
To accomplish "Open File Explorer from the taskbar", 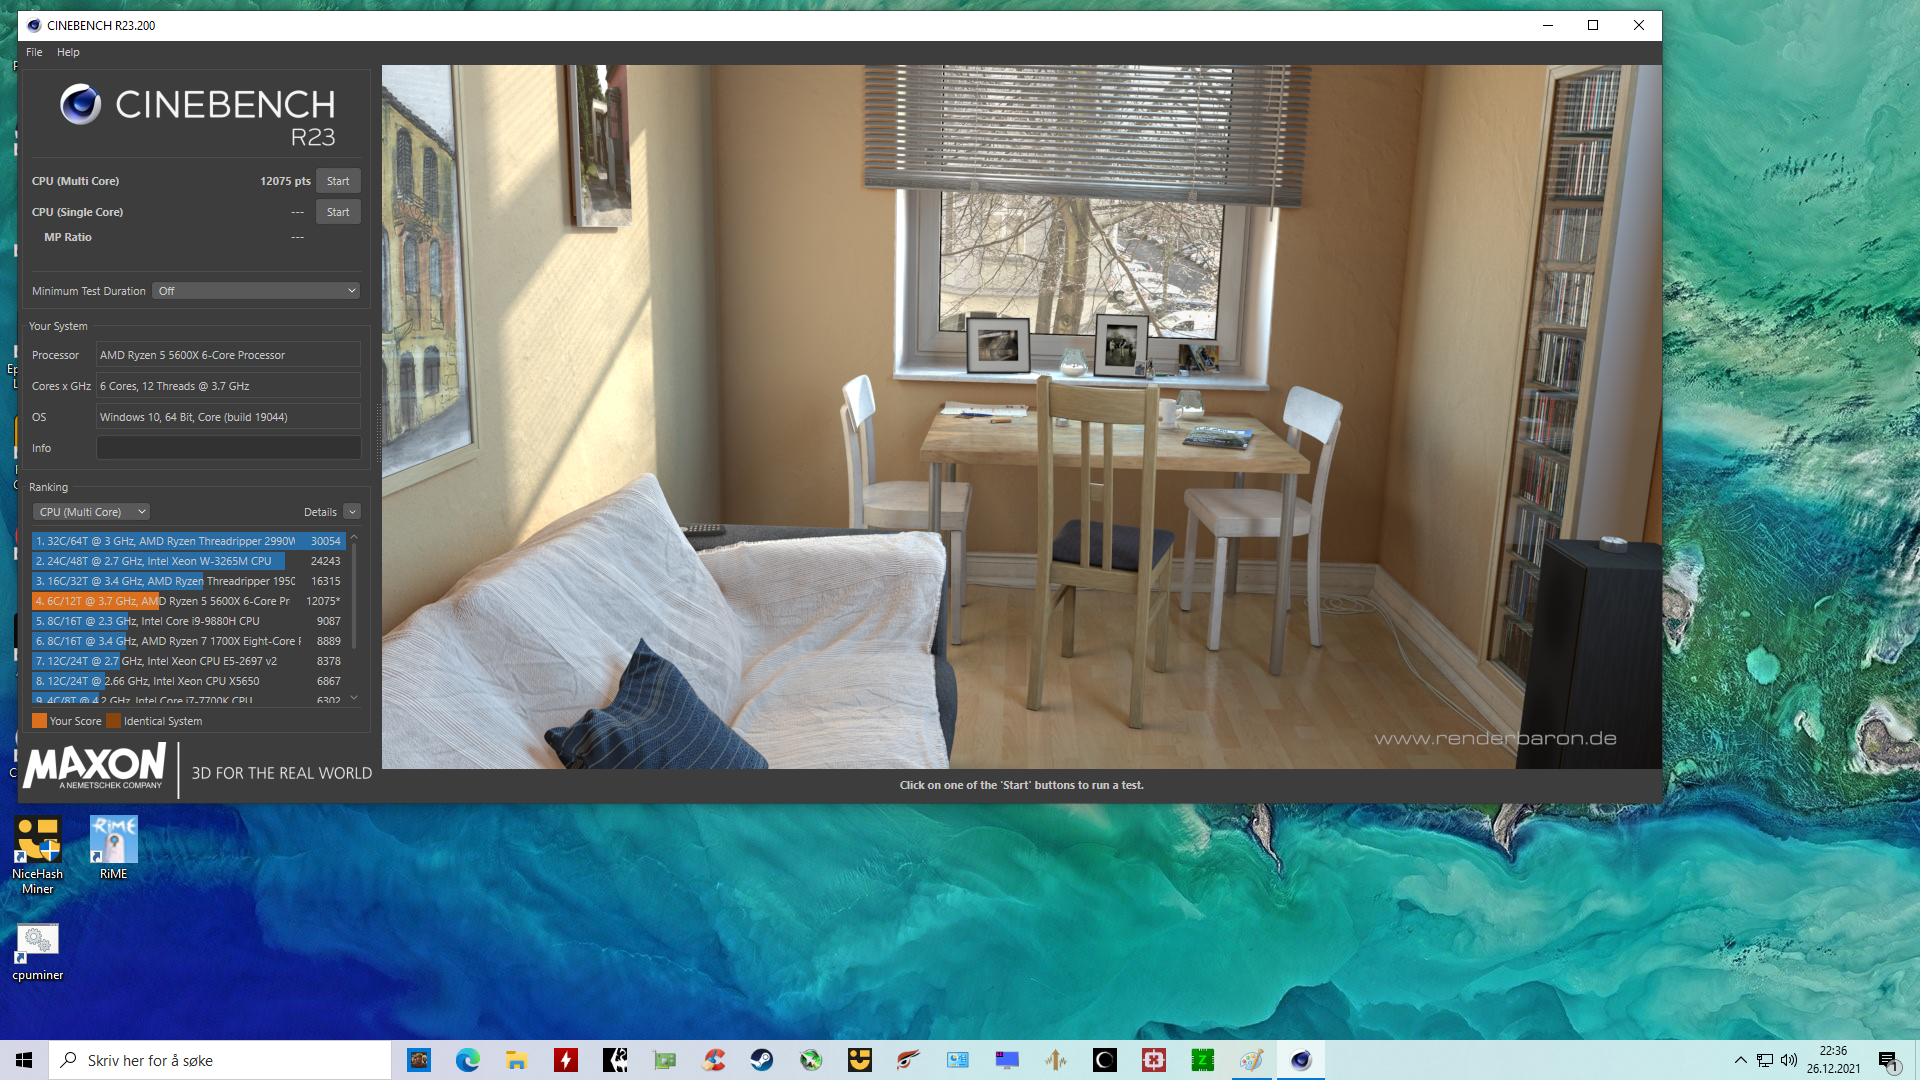I will [517, 1060].
